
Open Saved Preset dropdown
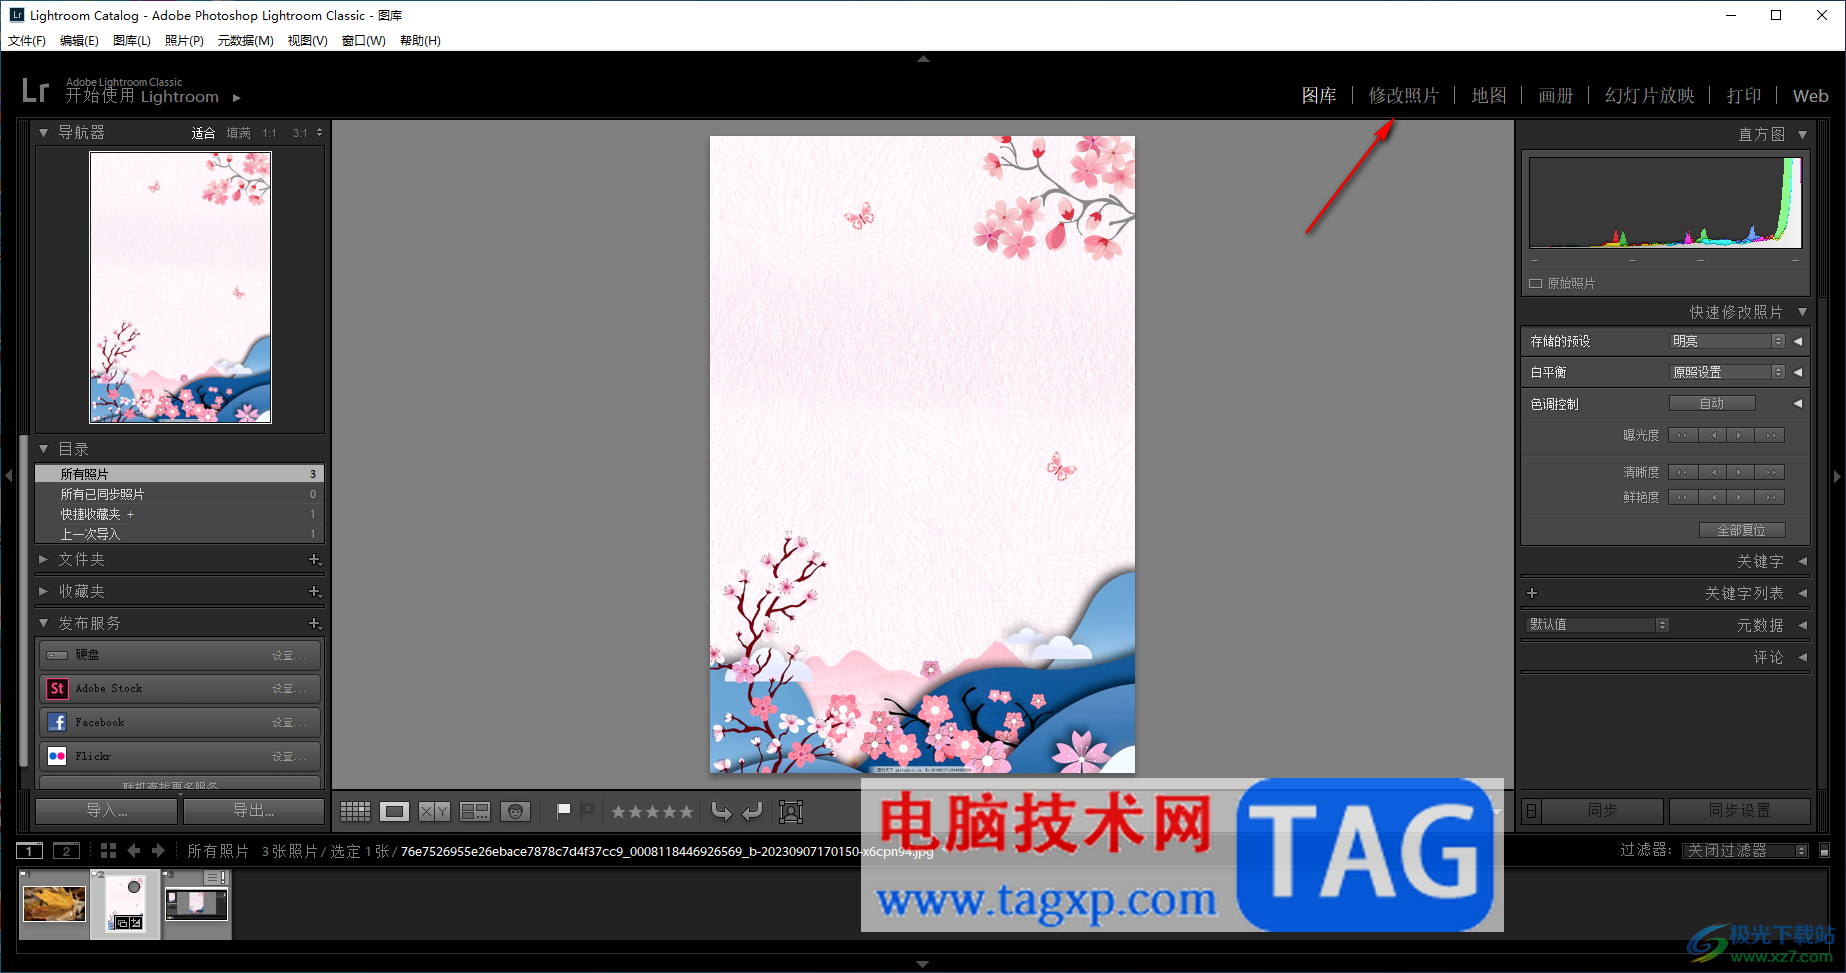1728,341
